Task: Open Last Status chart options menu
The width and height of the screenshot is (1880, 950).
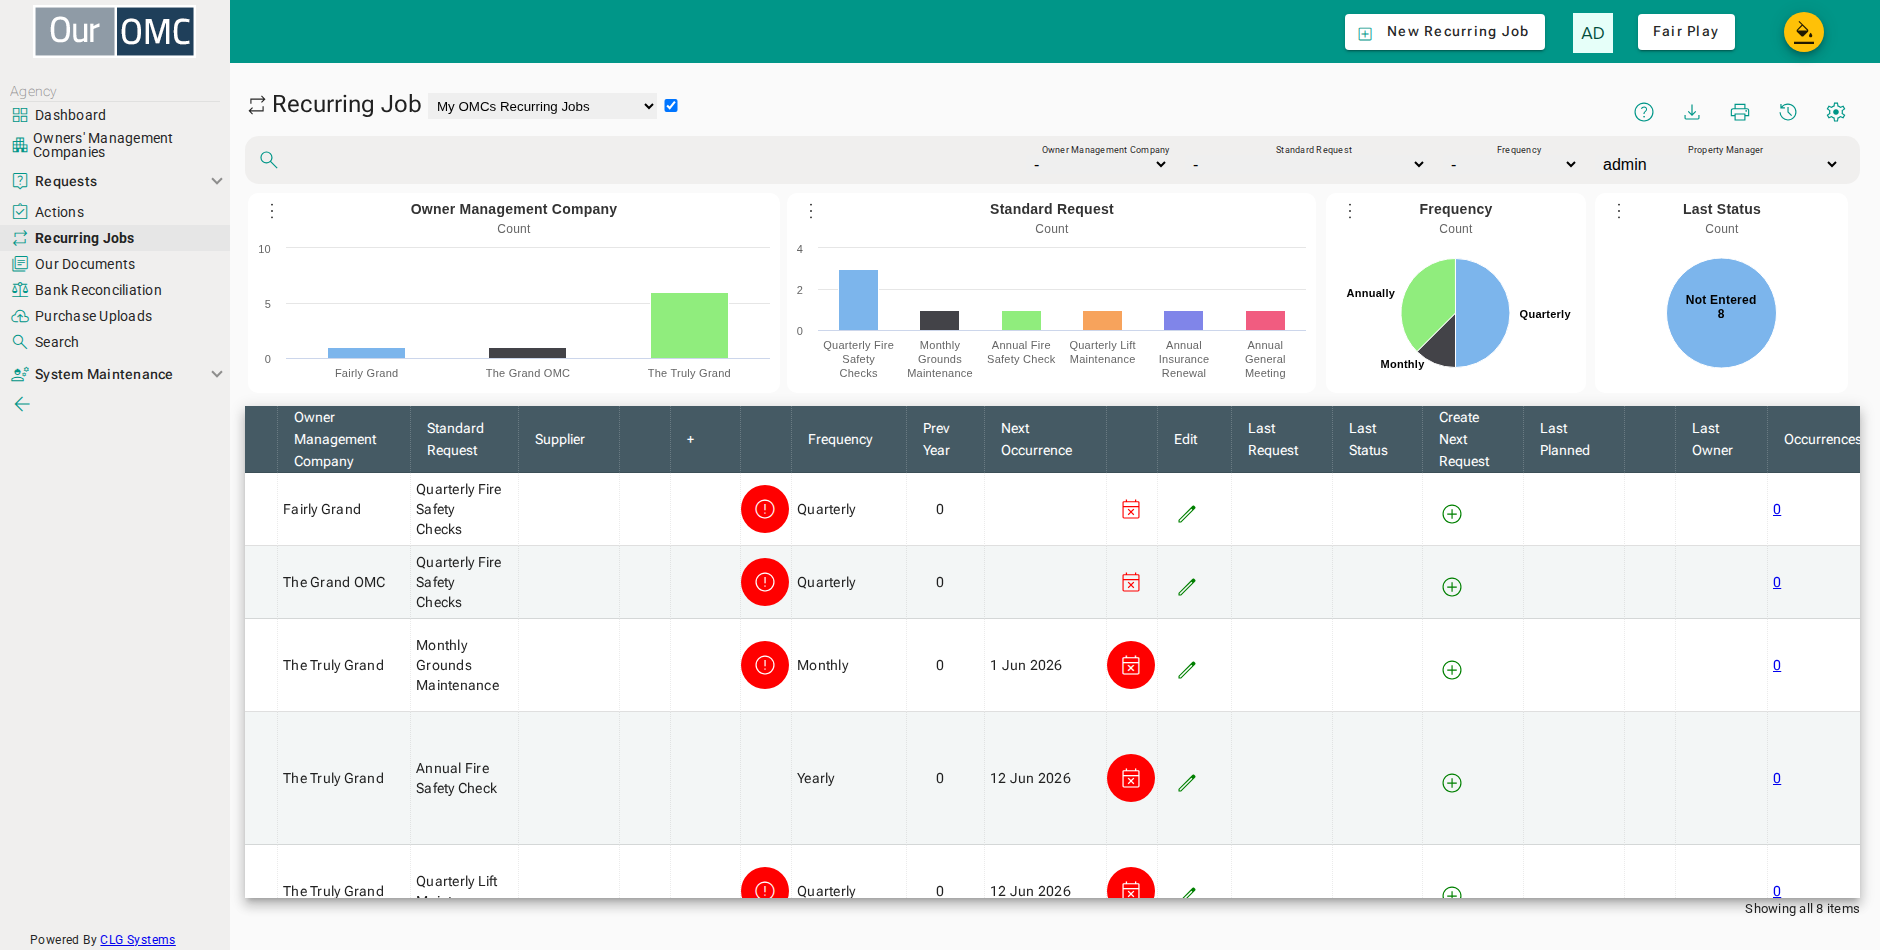Action: (1619, 211)
